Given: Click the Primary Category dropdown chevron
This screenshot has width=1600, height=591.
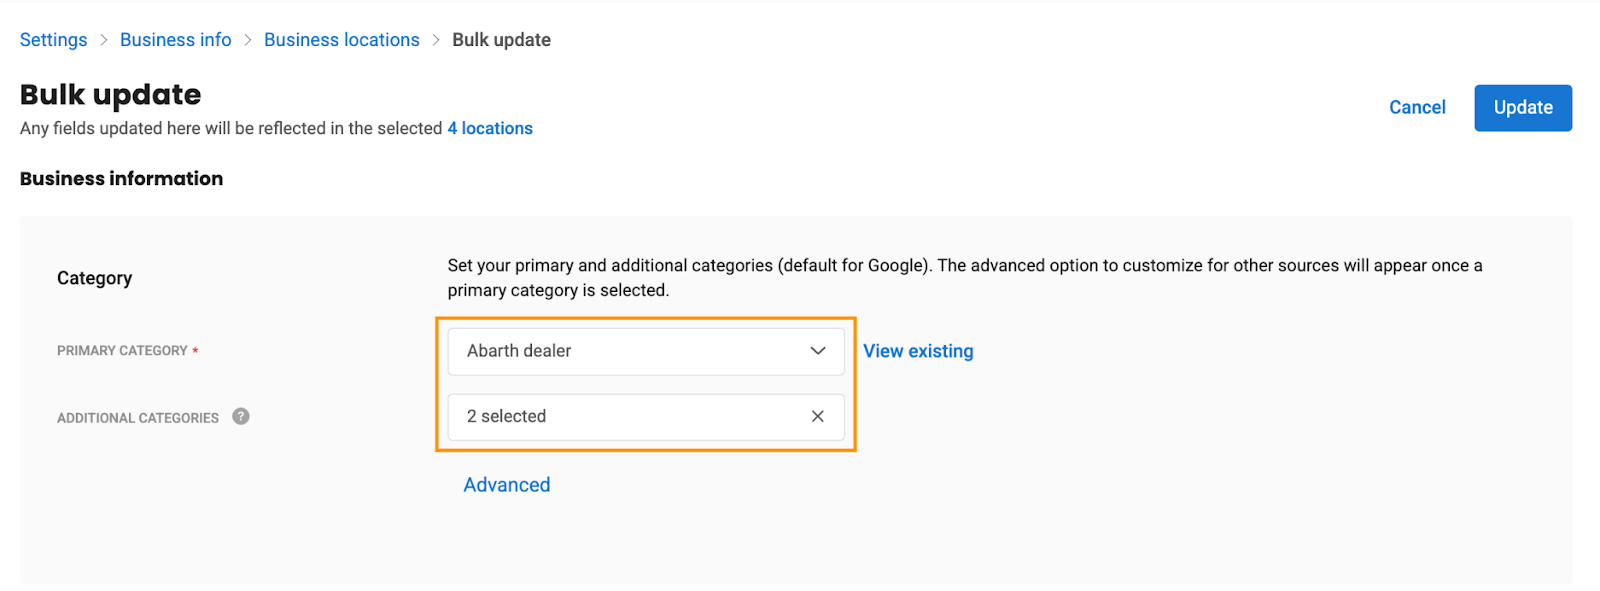Looking at the screenshot, I should (x=818, y=351).
